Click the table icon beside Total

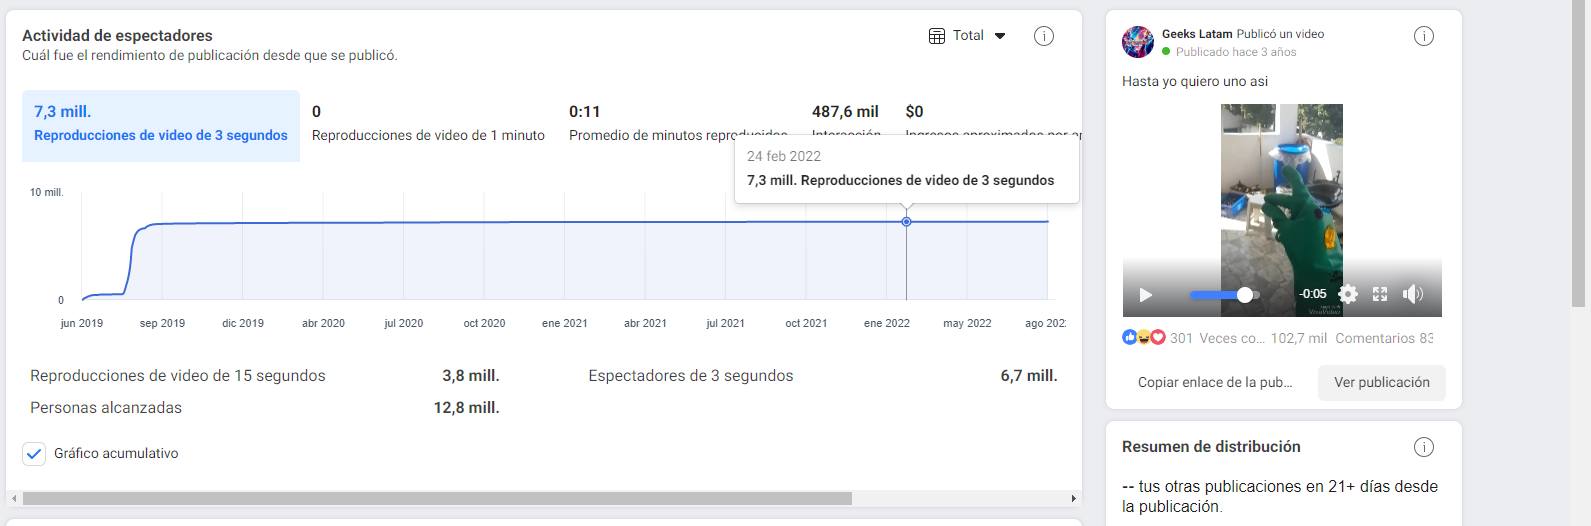tap(937, 36)
